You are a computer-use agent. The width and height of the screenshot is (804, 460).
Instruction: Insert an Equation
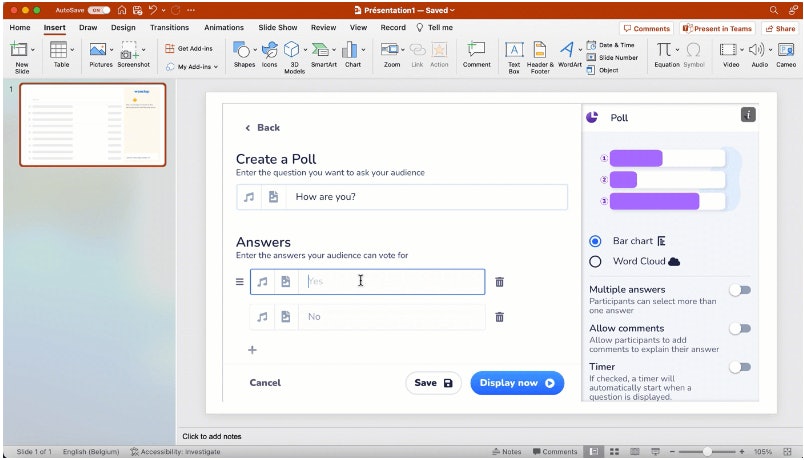665,54
